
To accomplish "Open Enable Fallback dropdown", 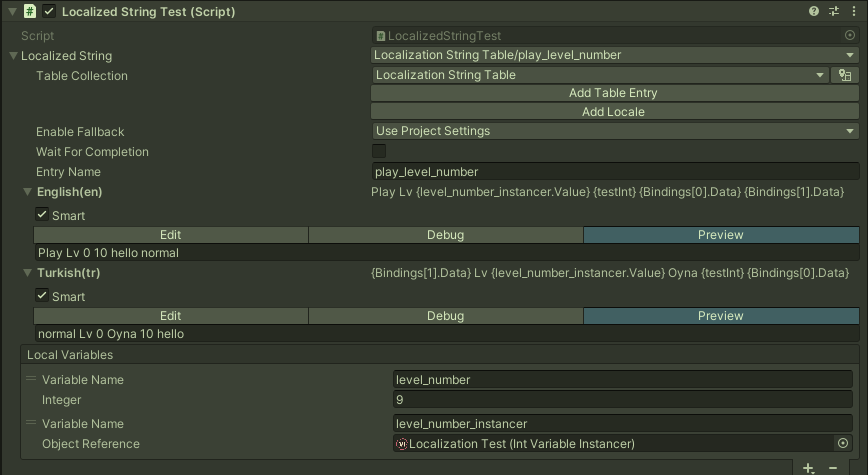I will tap(614, 131).
